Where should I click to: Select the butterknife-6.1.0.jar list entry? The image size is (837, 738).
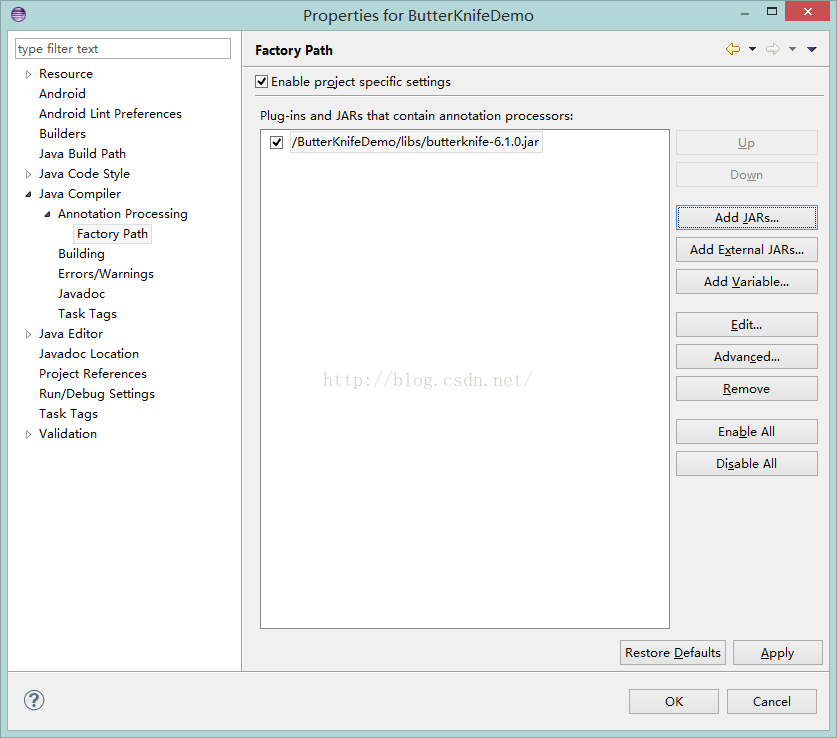click(x=416, y=142)
